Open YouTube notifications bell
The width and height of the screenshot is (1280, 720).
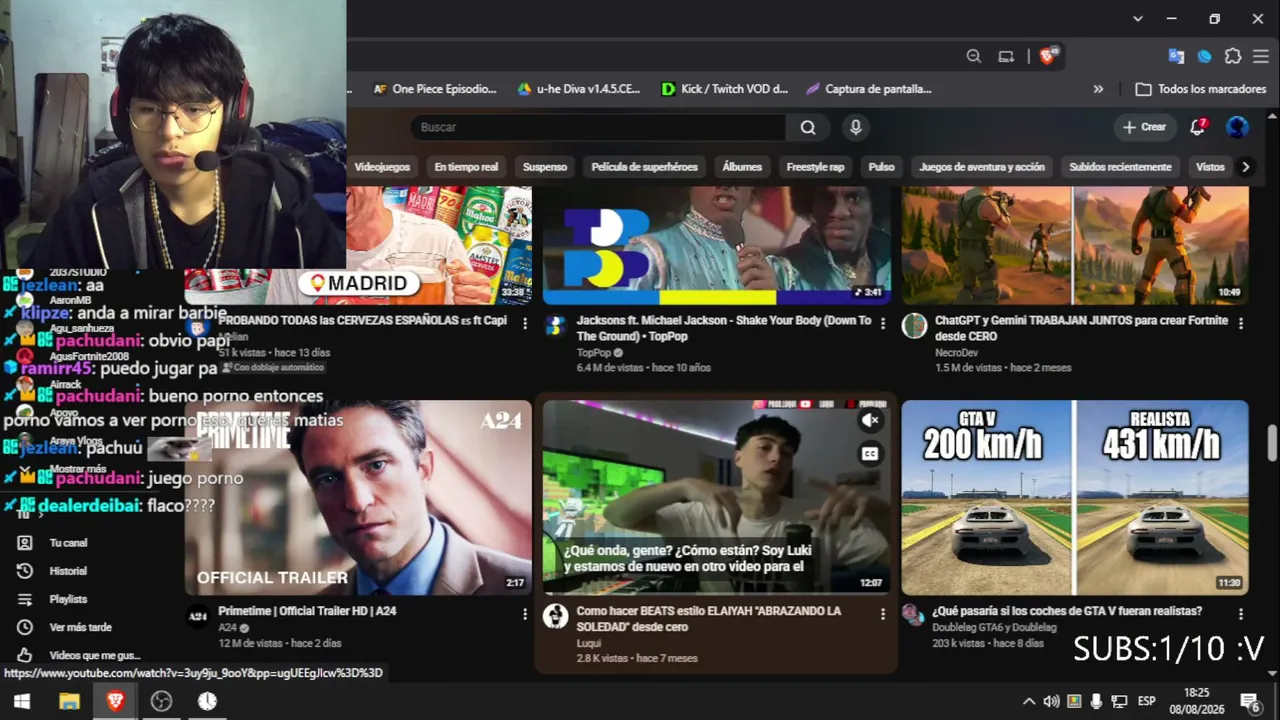pyautogui.click(x=1197, y=127)
